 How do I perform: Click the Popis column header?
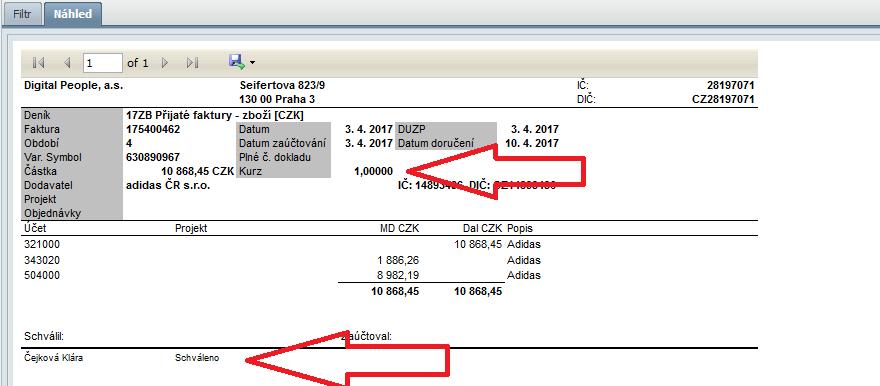click(x=520, y=228)
